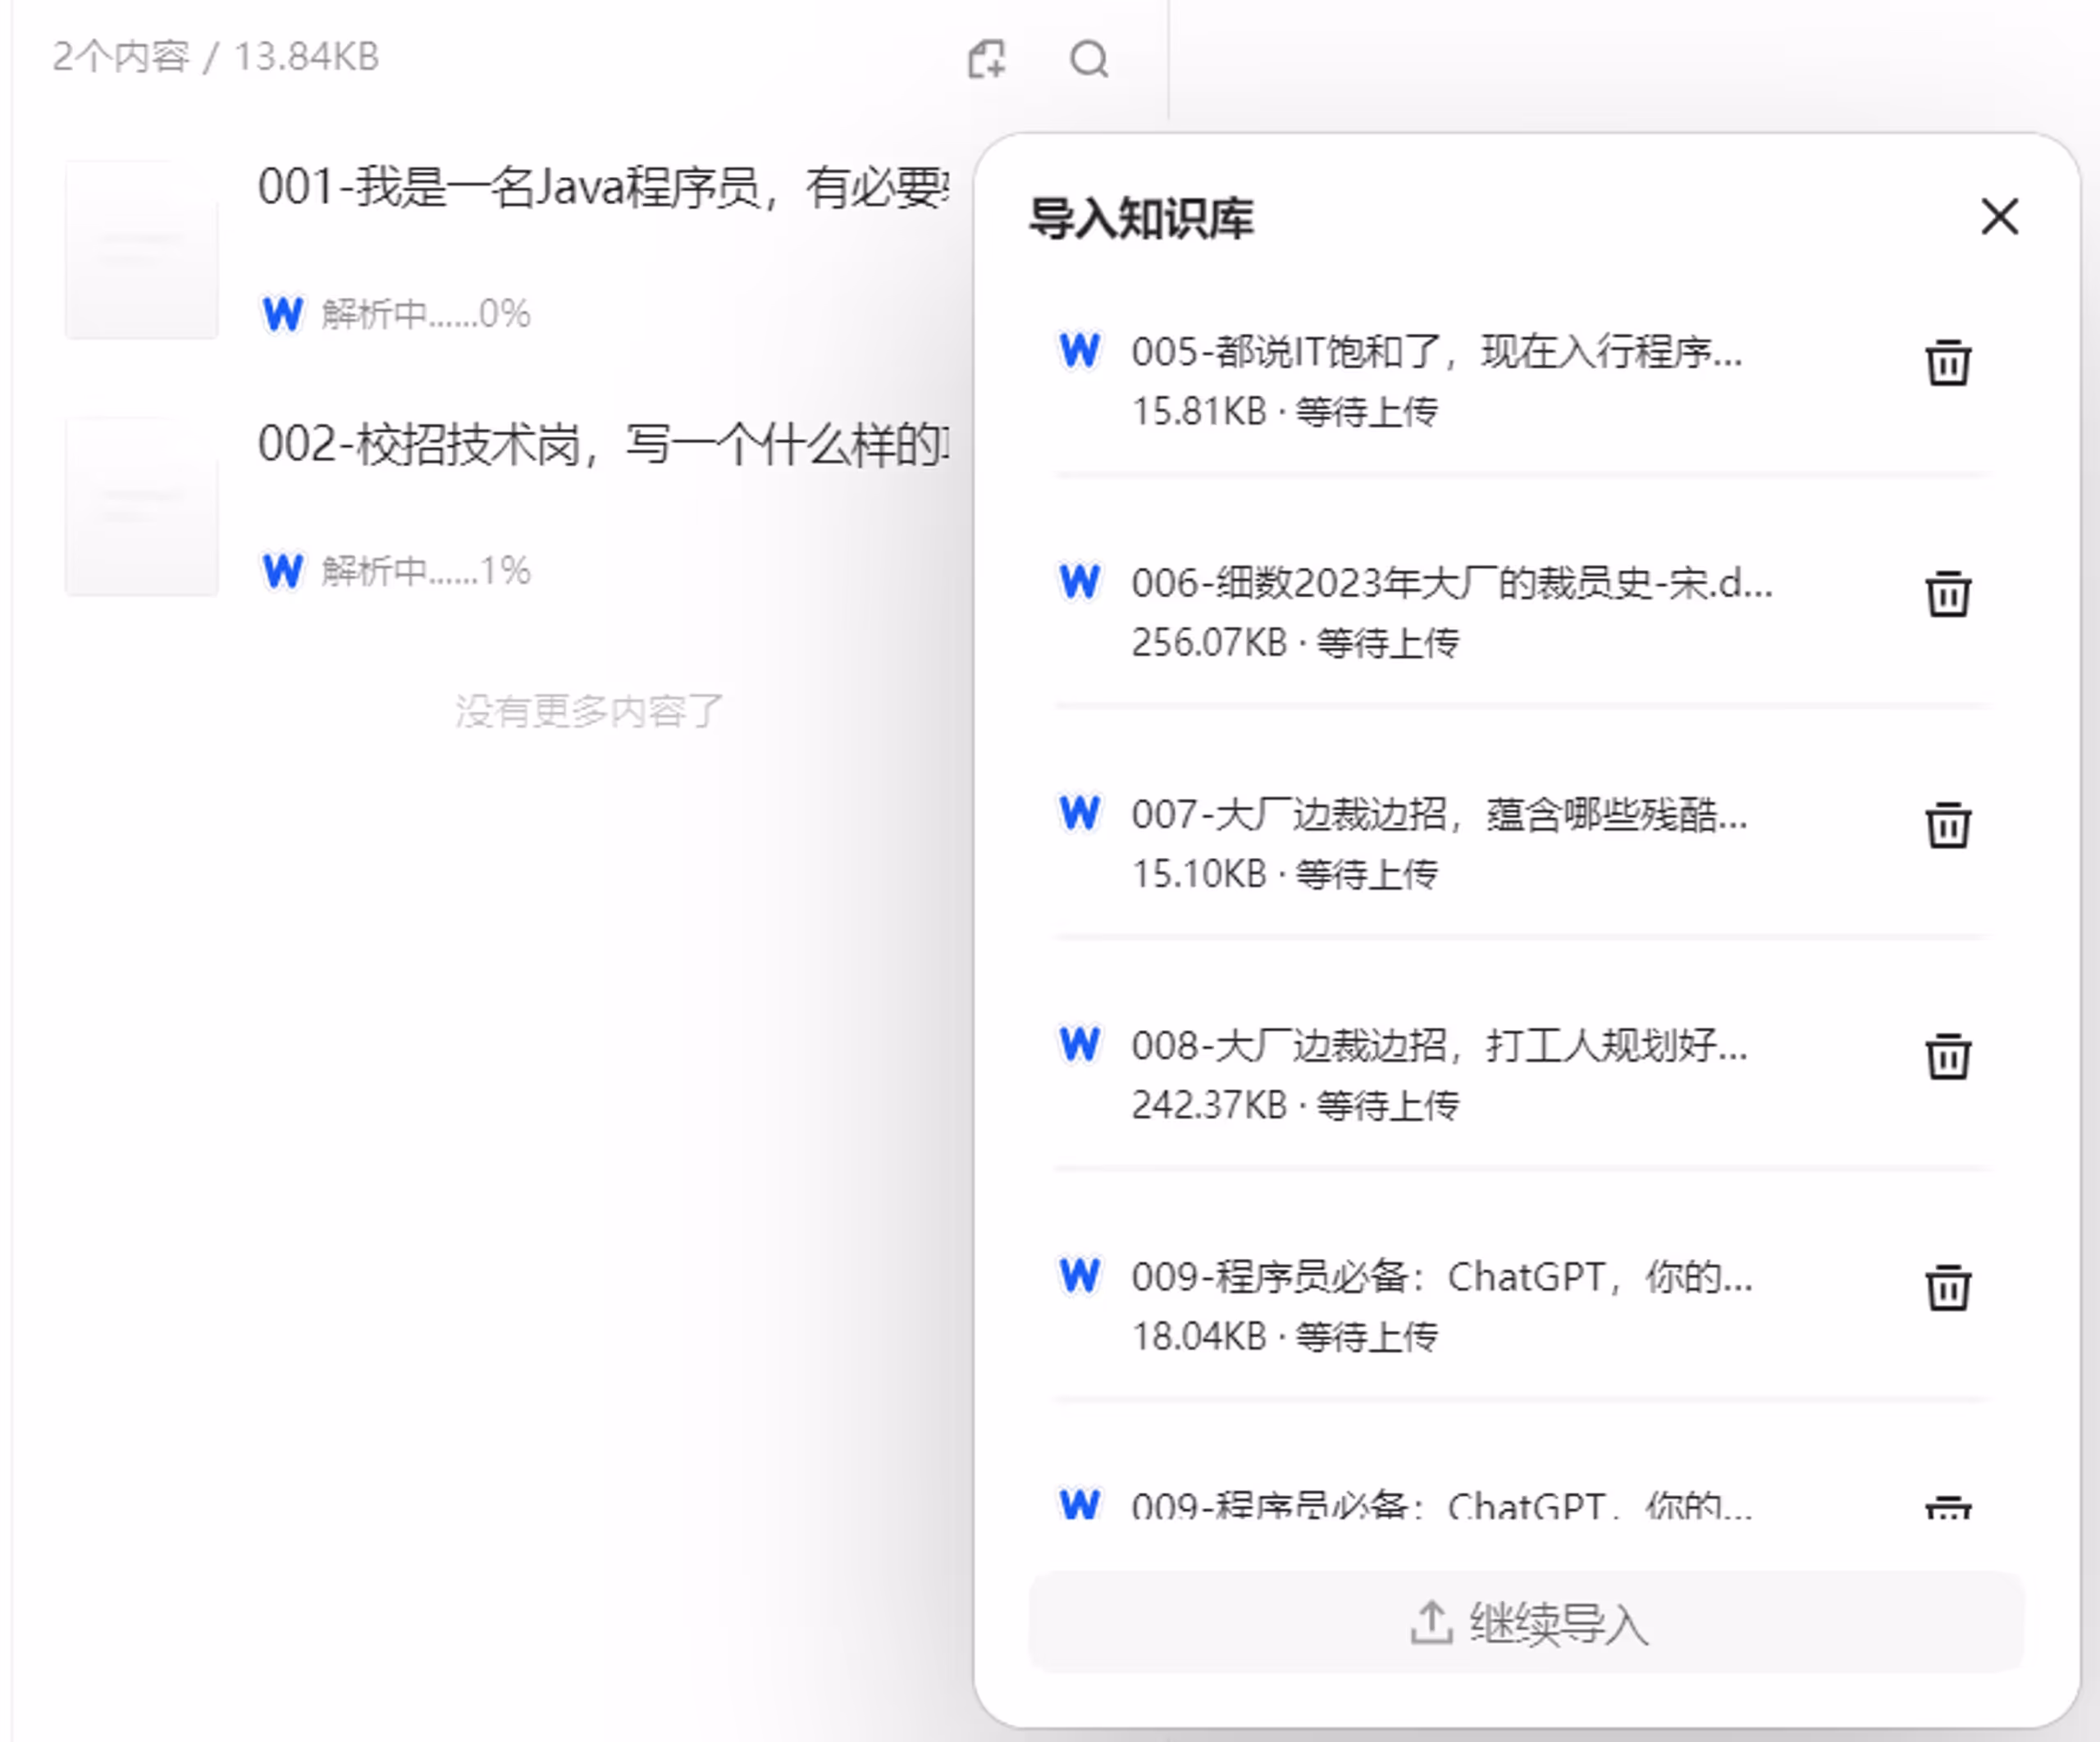This screenshot has height=1742, width=2100.
Task: Click the 2个内容 / 13.84KB summary
Action: pyautogui.click(x=215, y=57)
